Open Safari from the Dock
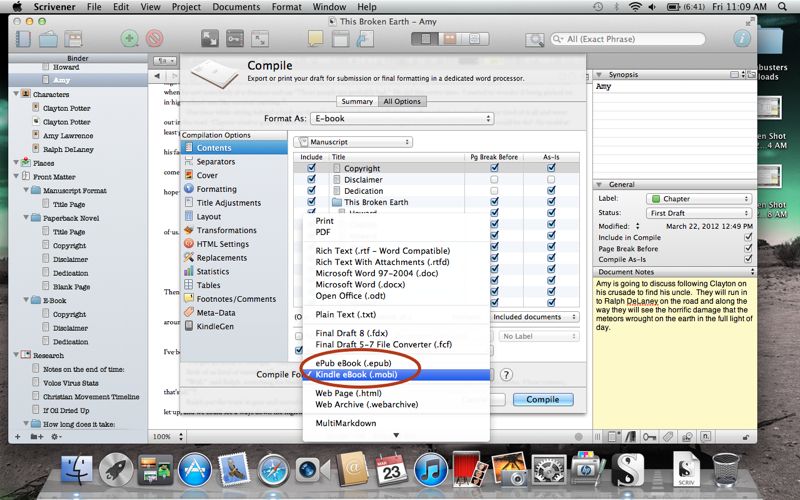Viewport: 800px width, 500px height. [273, 470]
